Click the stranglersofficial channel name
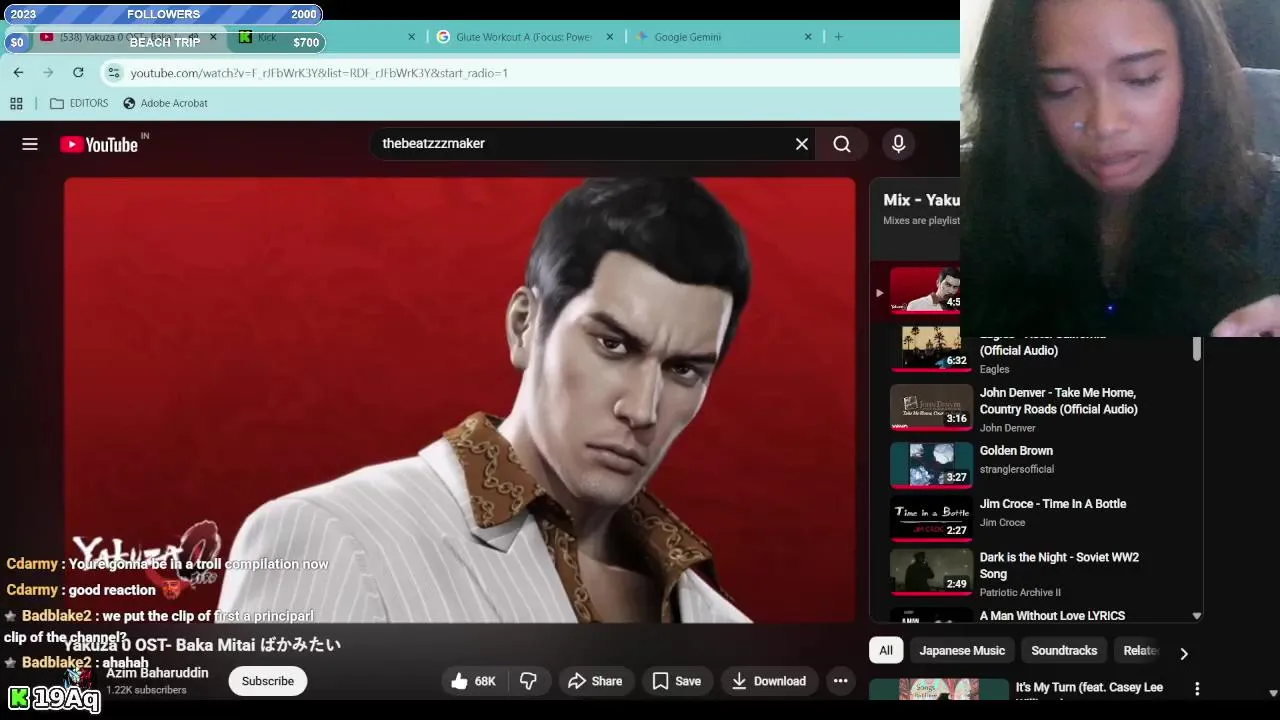Screen dimensions: 1280x720 [1016, 469]
